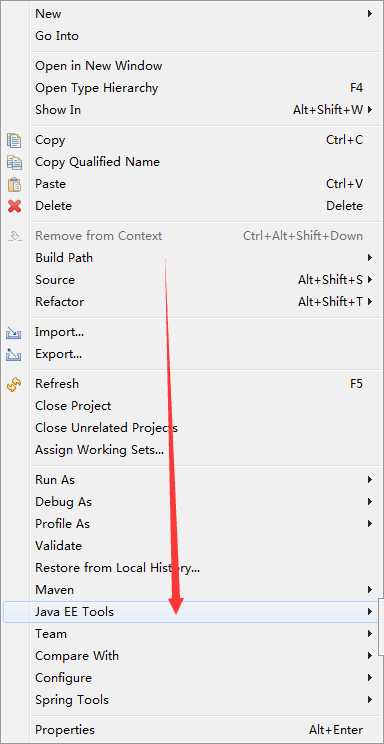Click the red Delete X icon
Viewport: 384px width, 744px height.
14,206
